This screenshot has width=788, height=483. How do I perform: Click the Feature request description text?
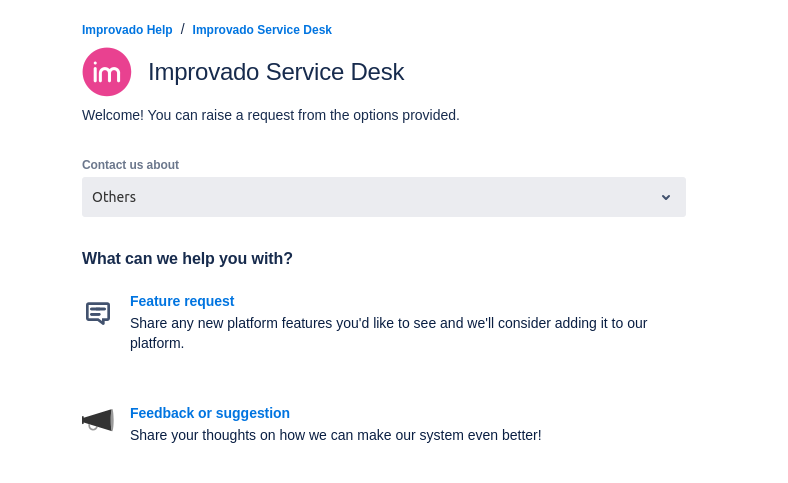388,323
